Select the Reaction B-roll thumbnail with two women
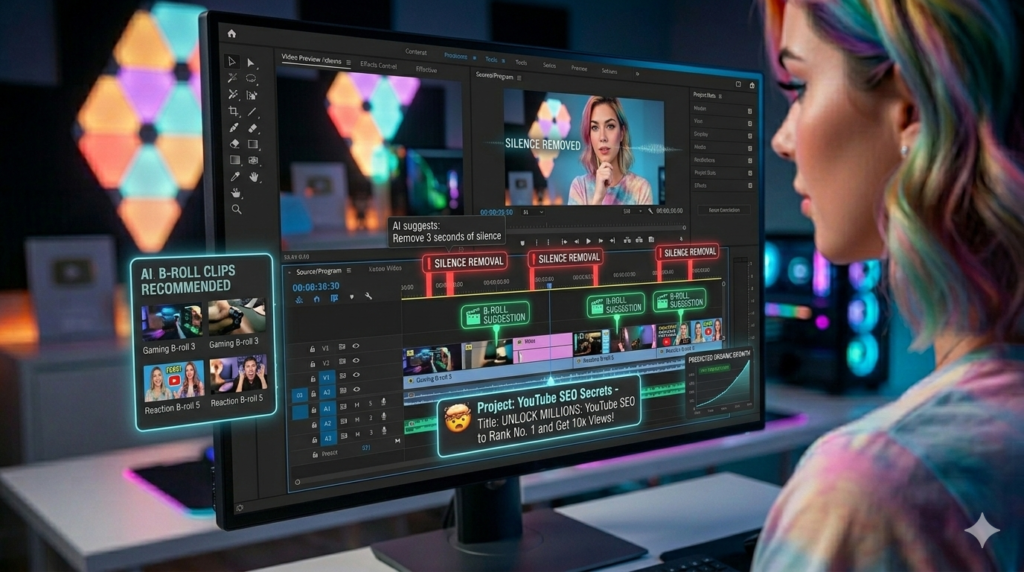This screenshot has height=572, width=1024. (174, 381)
